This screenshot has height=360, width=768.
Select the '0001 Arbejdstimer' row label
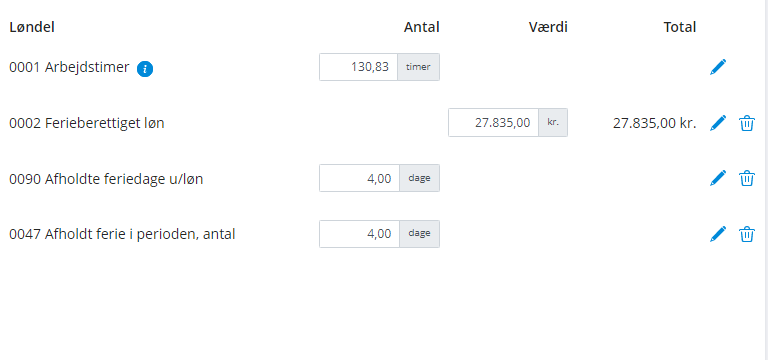69,68
